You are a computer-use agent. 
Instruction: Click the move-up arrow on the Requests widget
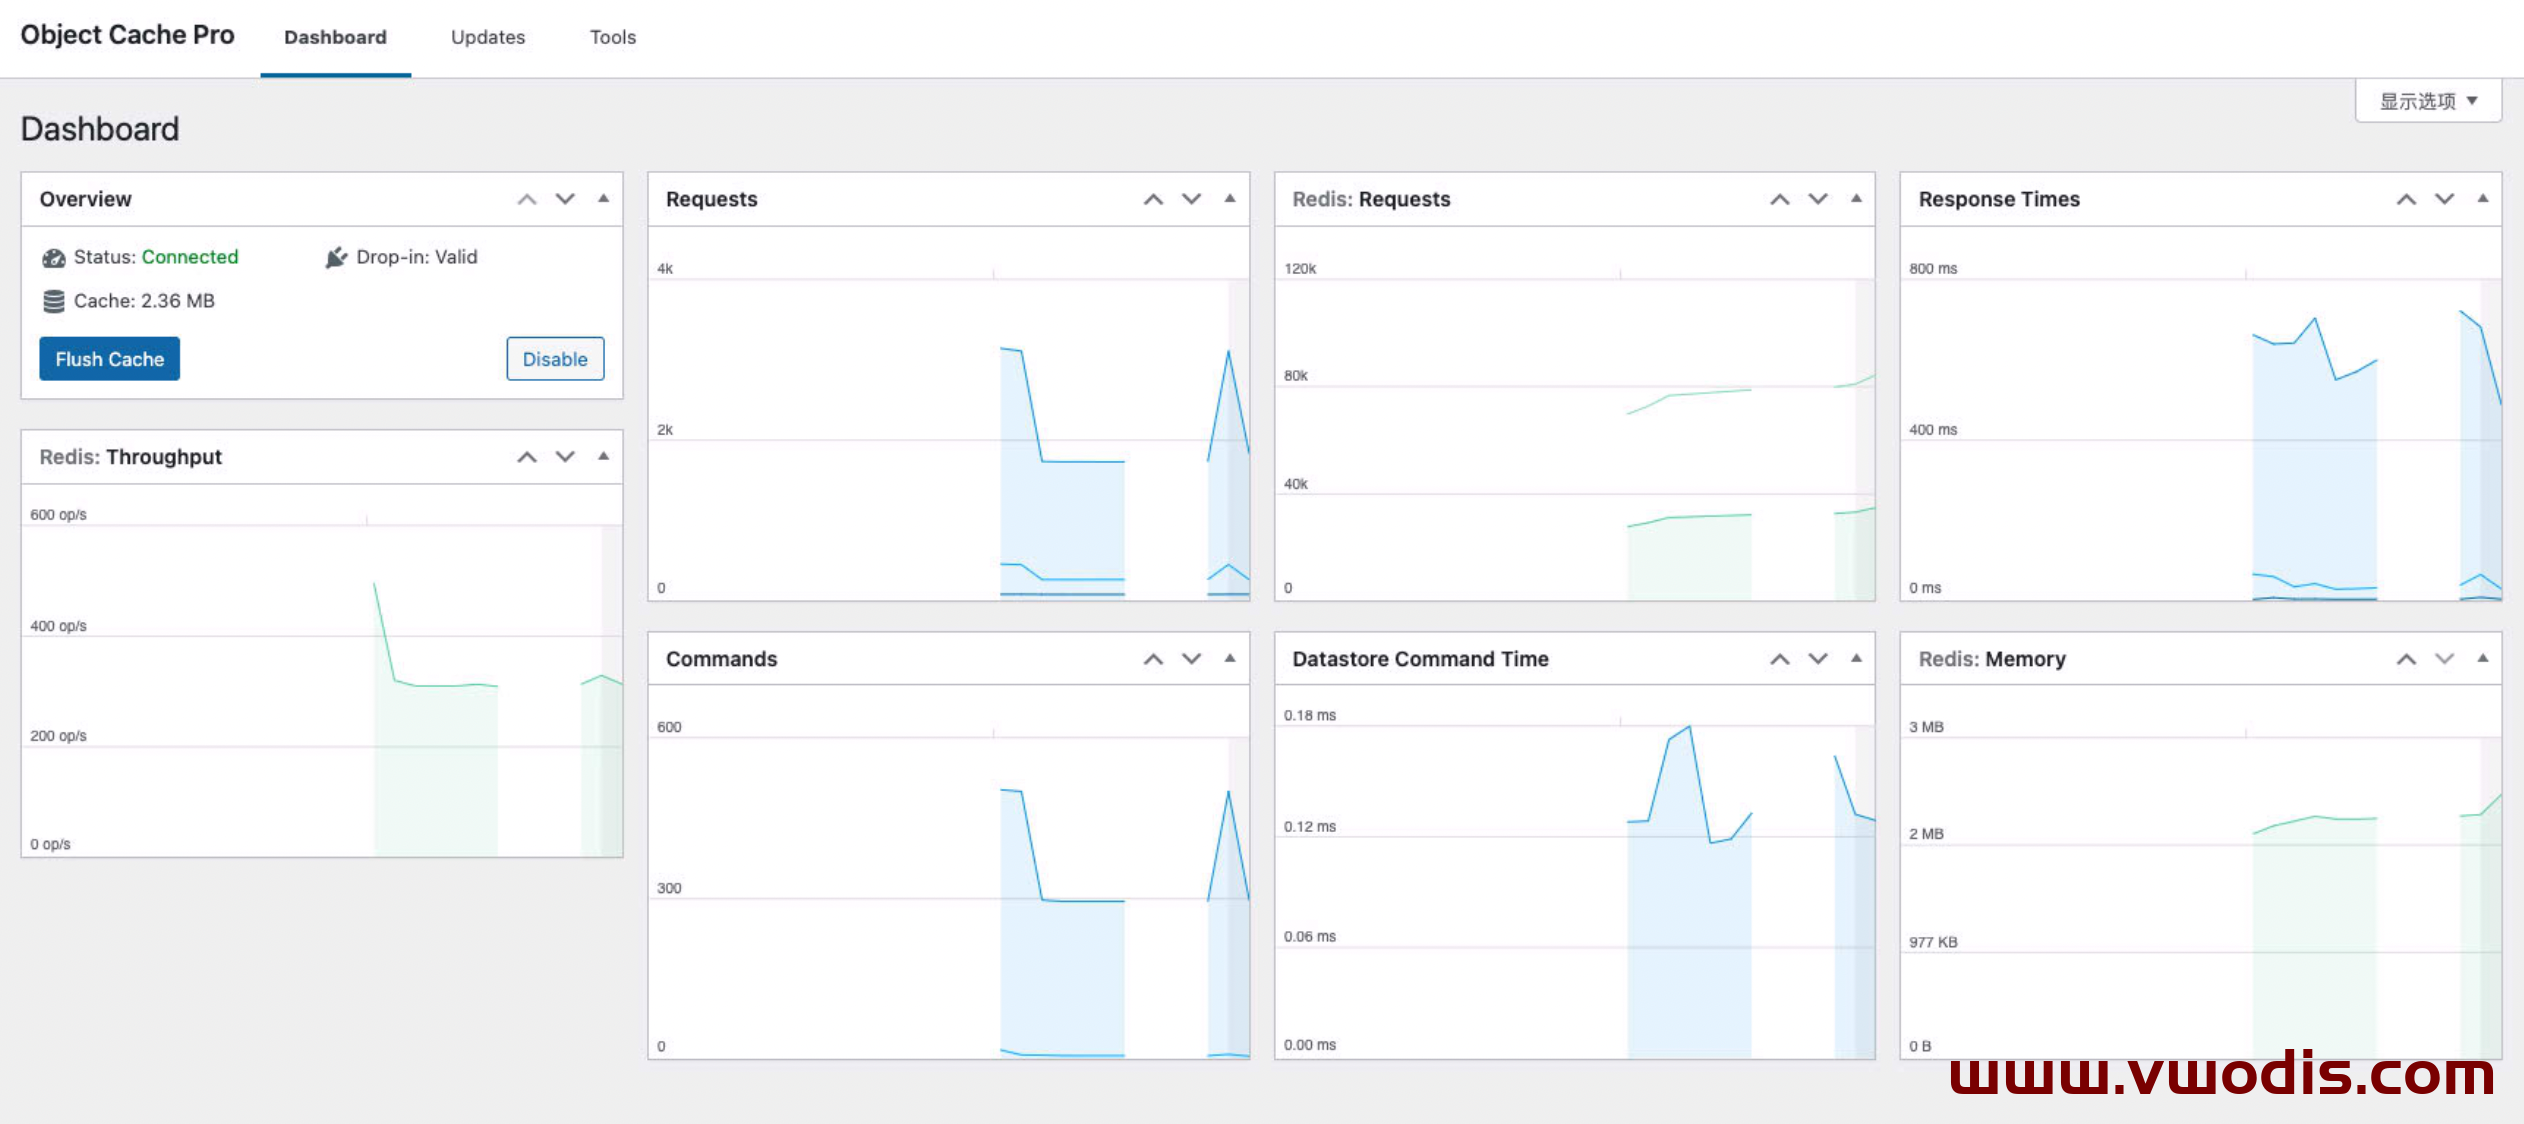point(1152,199)
